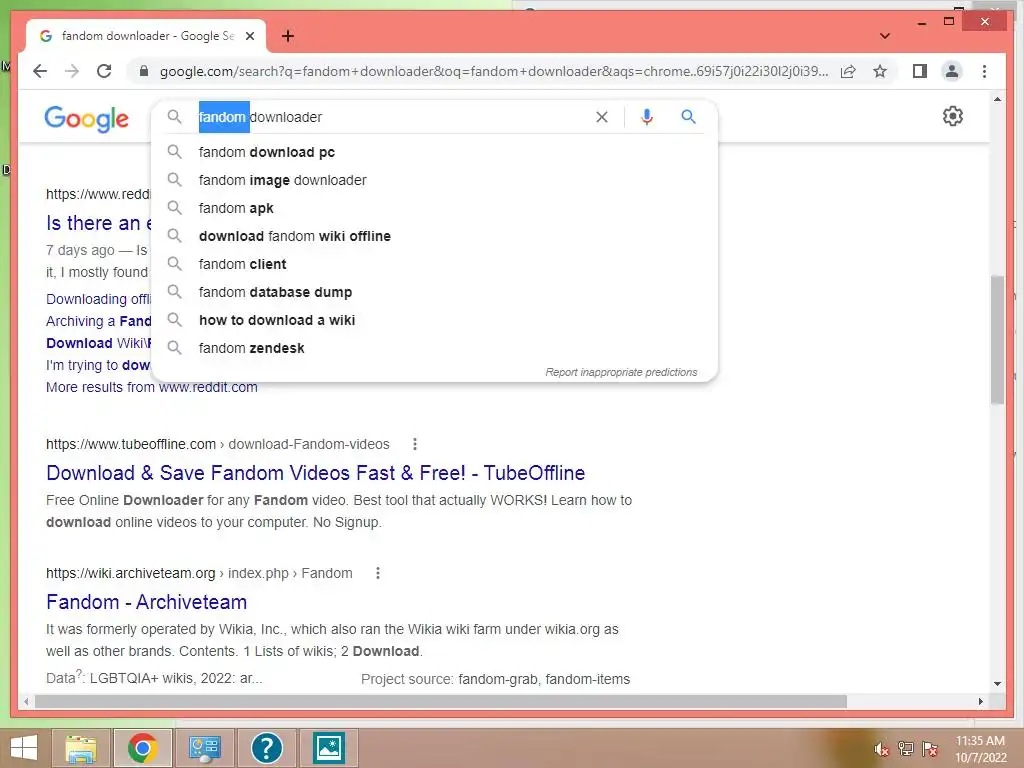Click the Action Center flag tray icon
Image resolution: width=1024 pixels, height=768 pixels.
coord(930,749)
